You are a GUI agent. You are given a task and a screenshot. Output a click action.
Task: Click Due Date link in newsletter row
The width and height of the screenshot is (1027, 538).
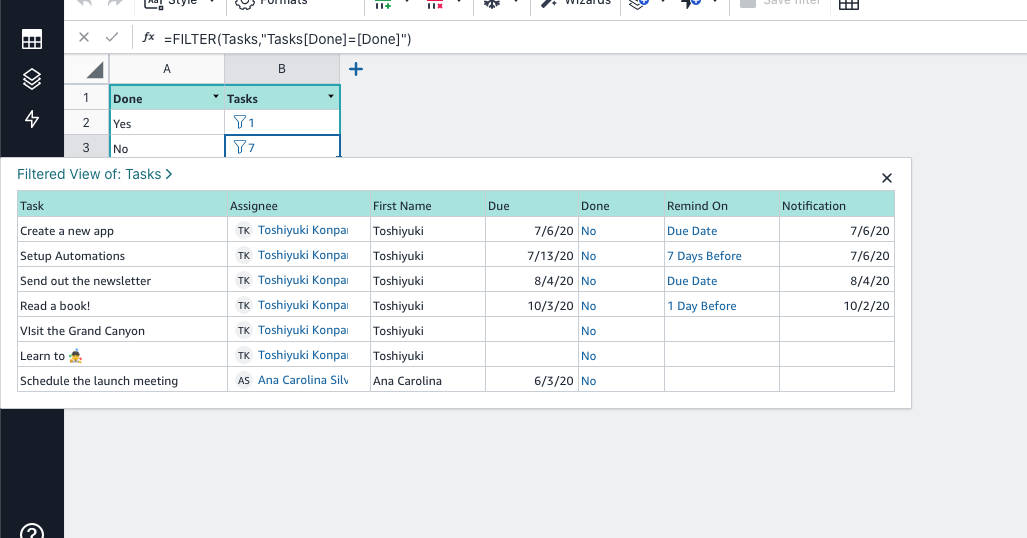692,280
